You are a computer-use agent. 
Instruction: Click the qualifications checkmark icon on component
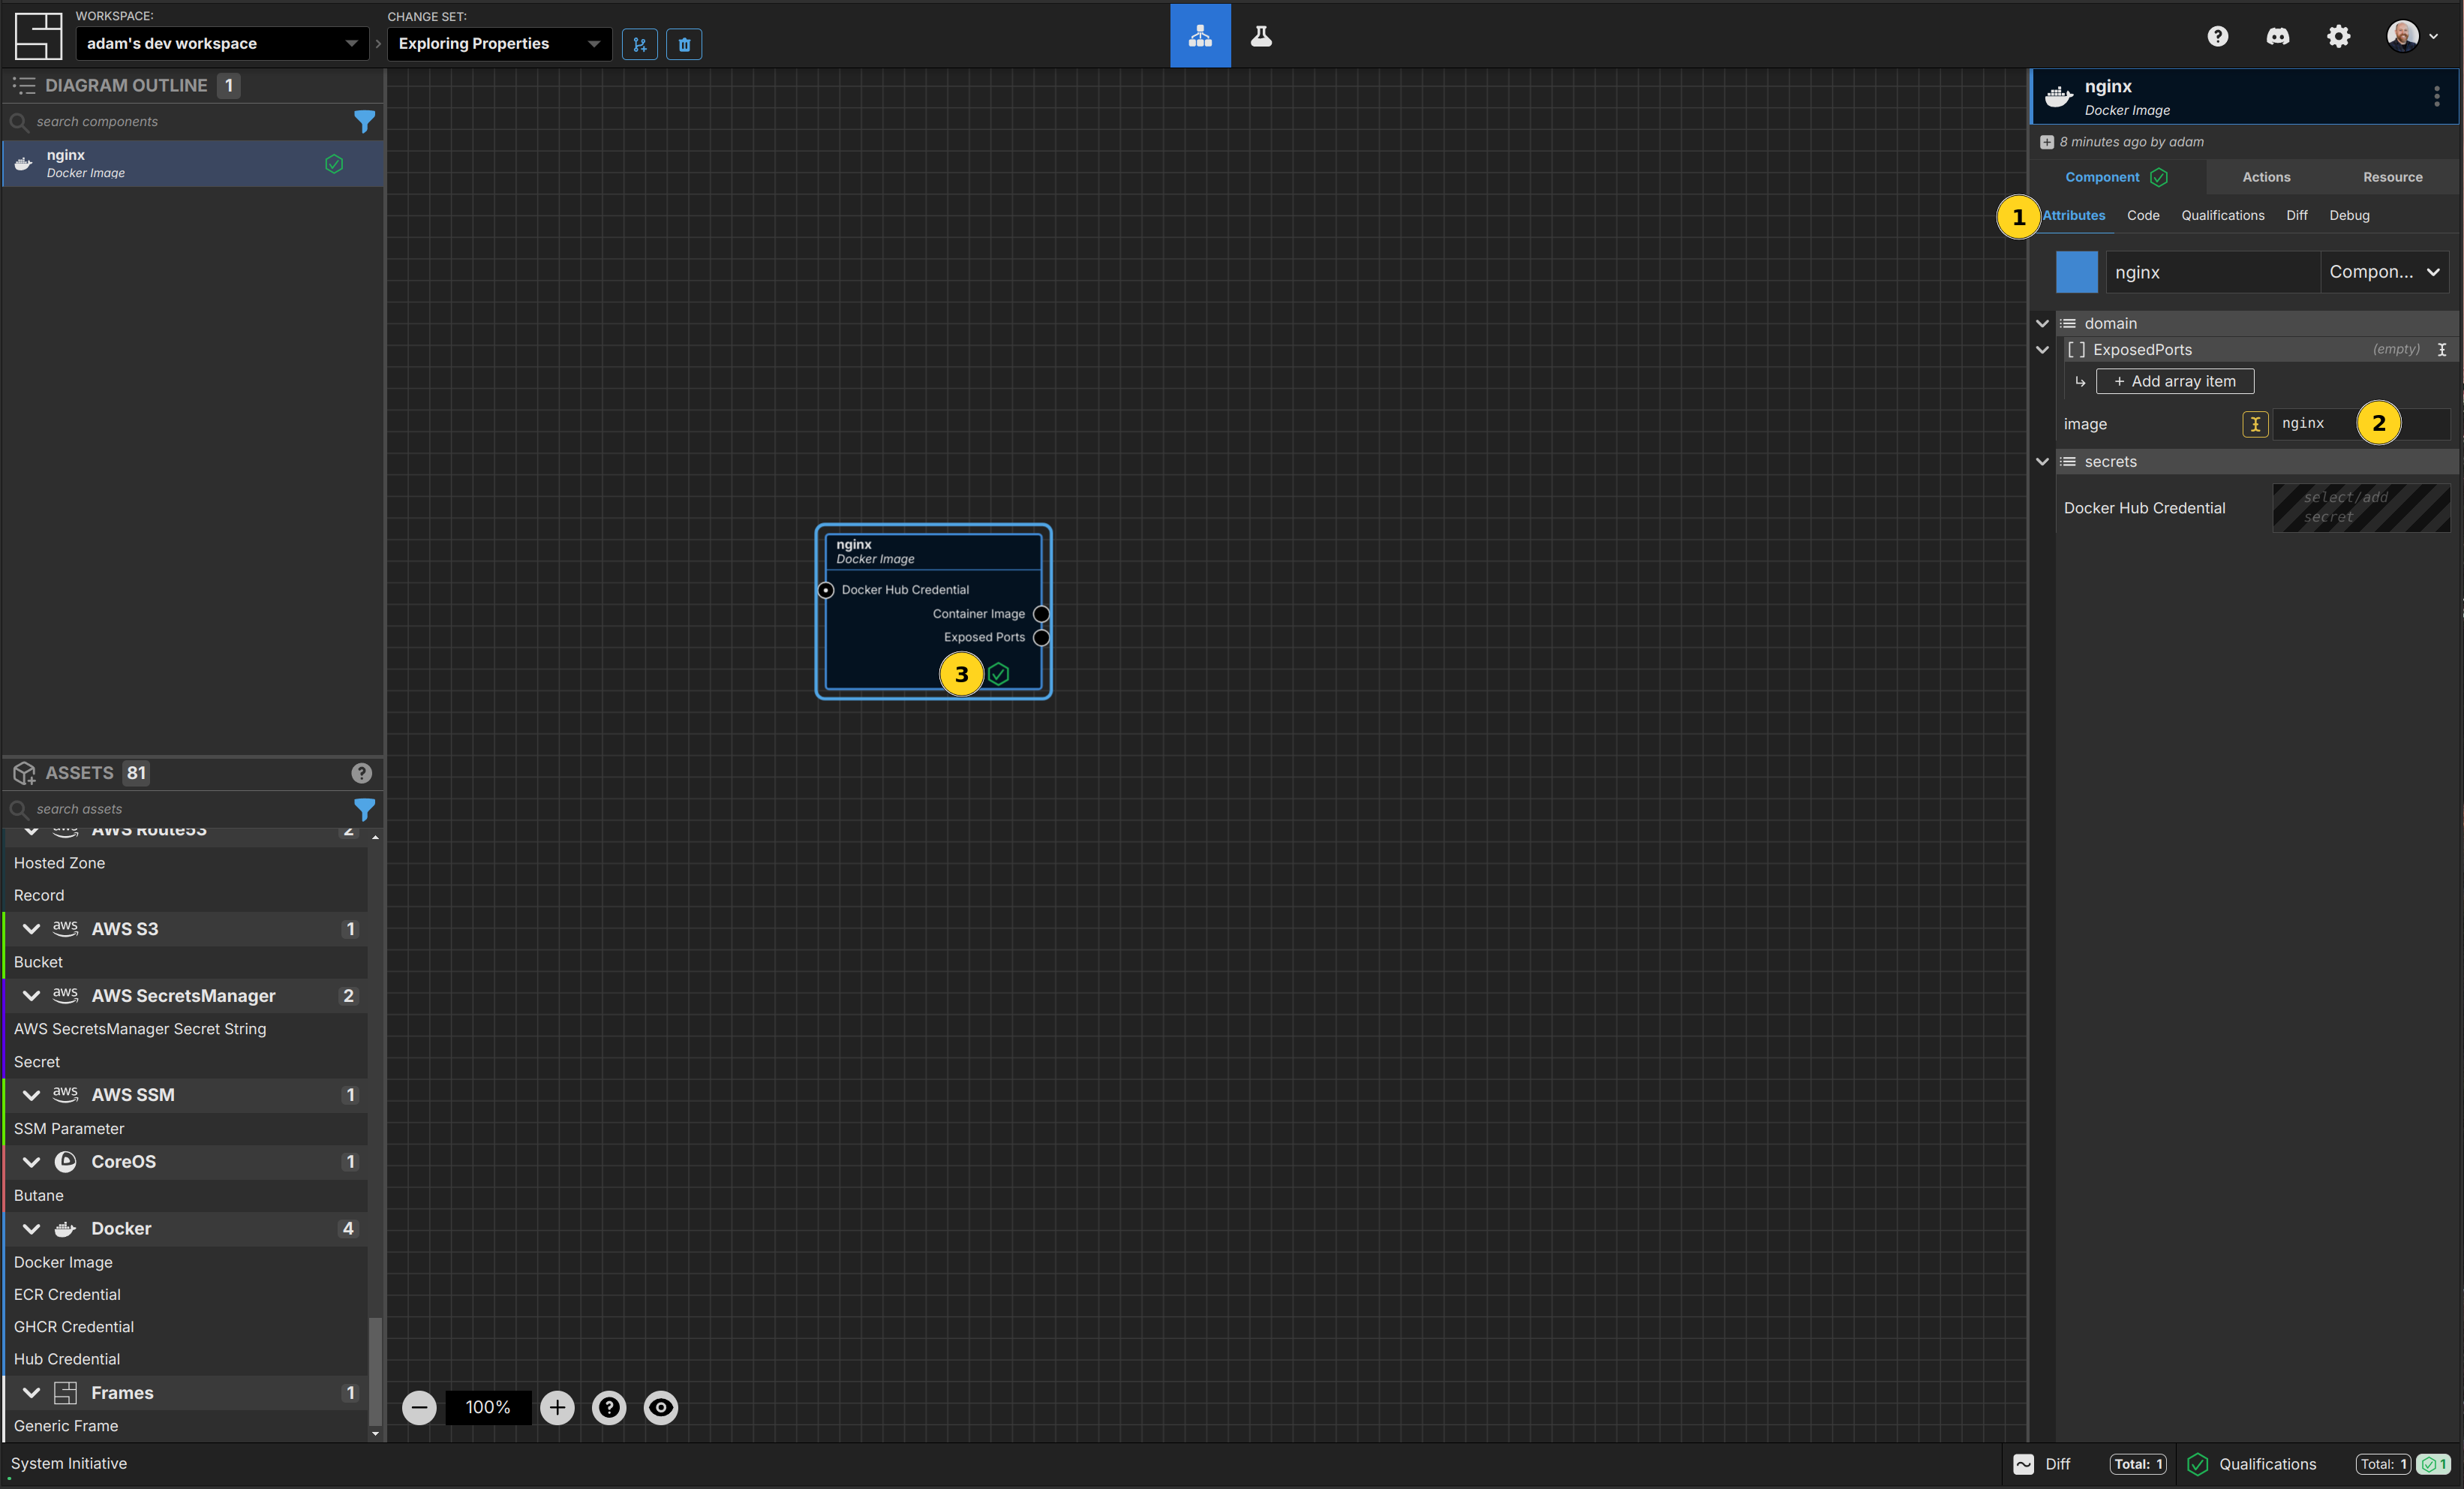pyautogui.click(x=999, y=674)
